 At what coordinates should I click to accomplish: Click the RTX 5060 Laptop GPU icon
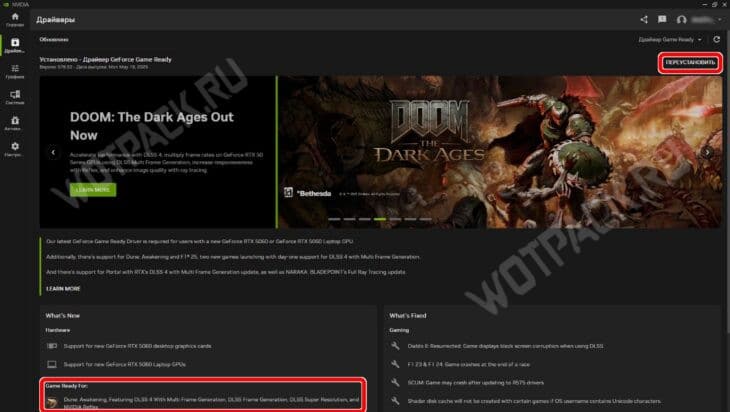pos(52,364)
